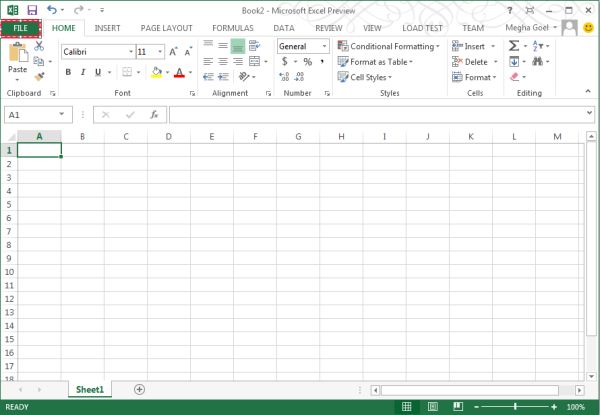Click the Cut scissors icon
Image resolution: width=600 pixels, height=415 pixels.
[x=39, y=46]
